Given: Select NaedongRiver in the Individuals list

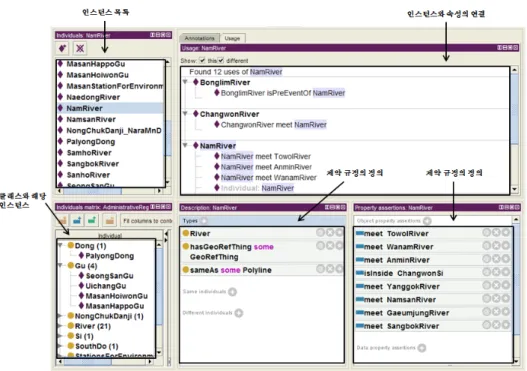Looking at the screenshot, I should tap(93, 97).
